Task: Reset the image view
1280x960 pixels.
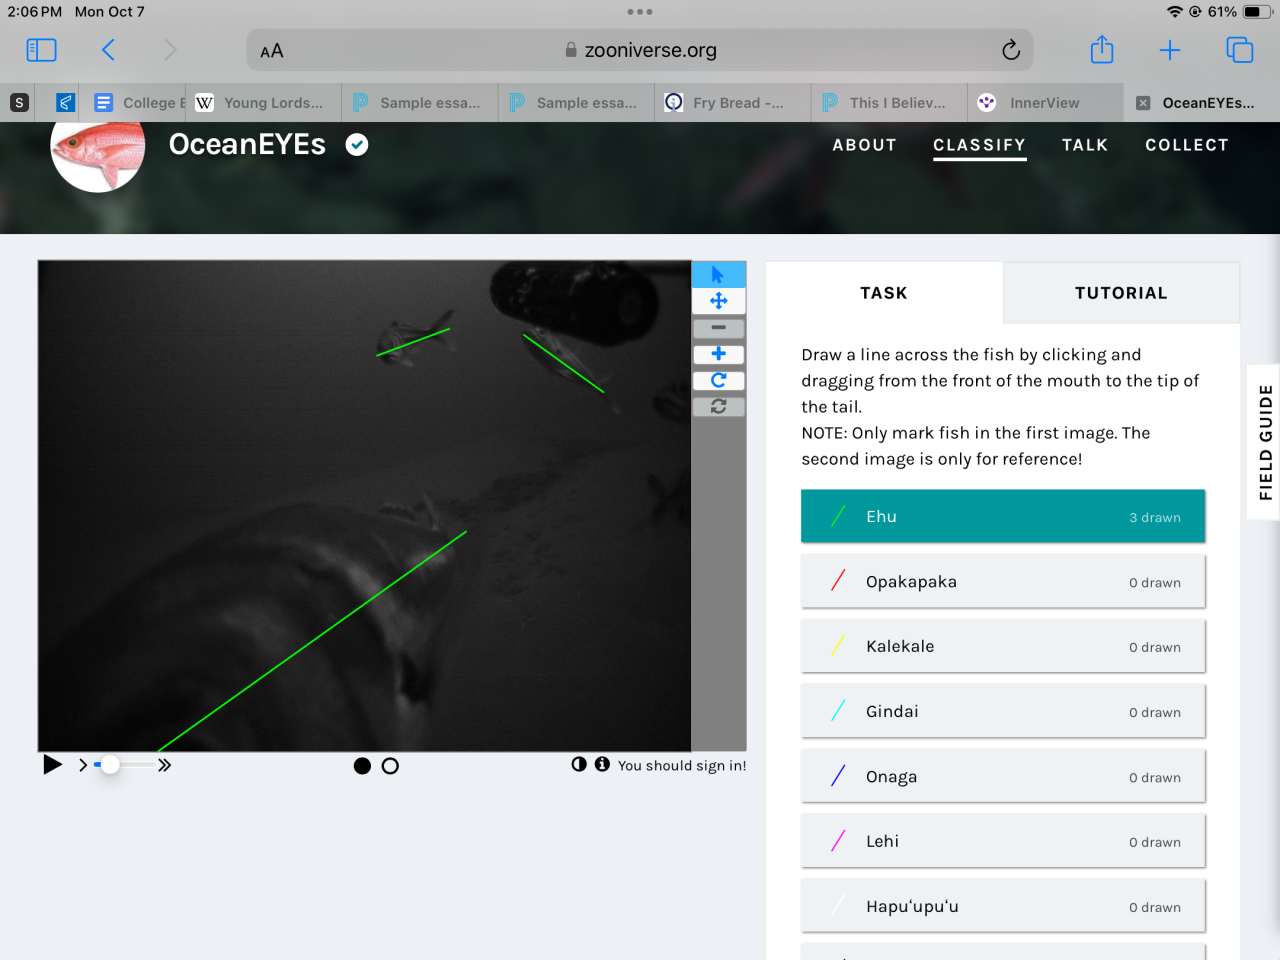Action: tap(718, 406)
